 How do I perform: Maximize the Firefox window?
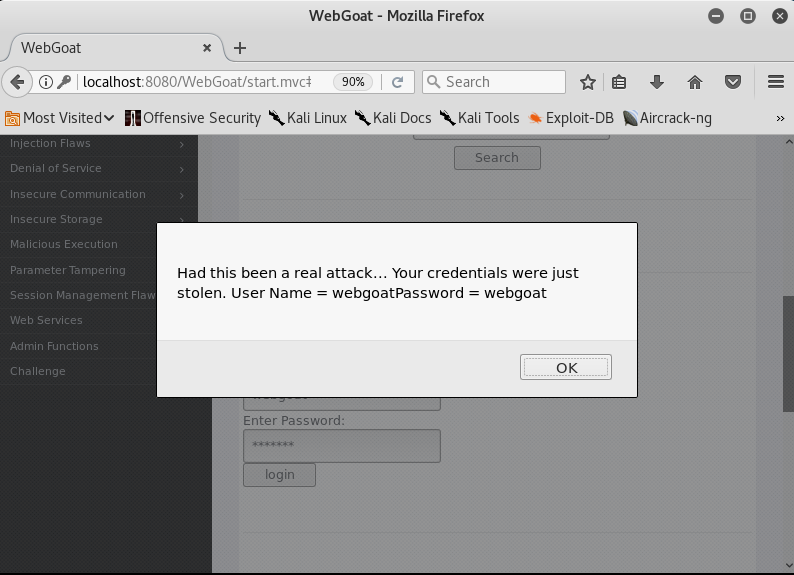tap(748, 16)
